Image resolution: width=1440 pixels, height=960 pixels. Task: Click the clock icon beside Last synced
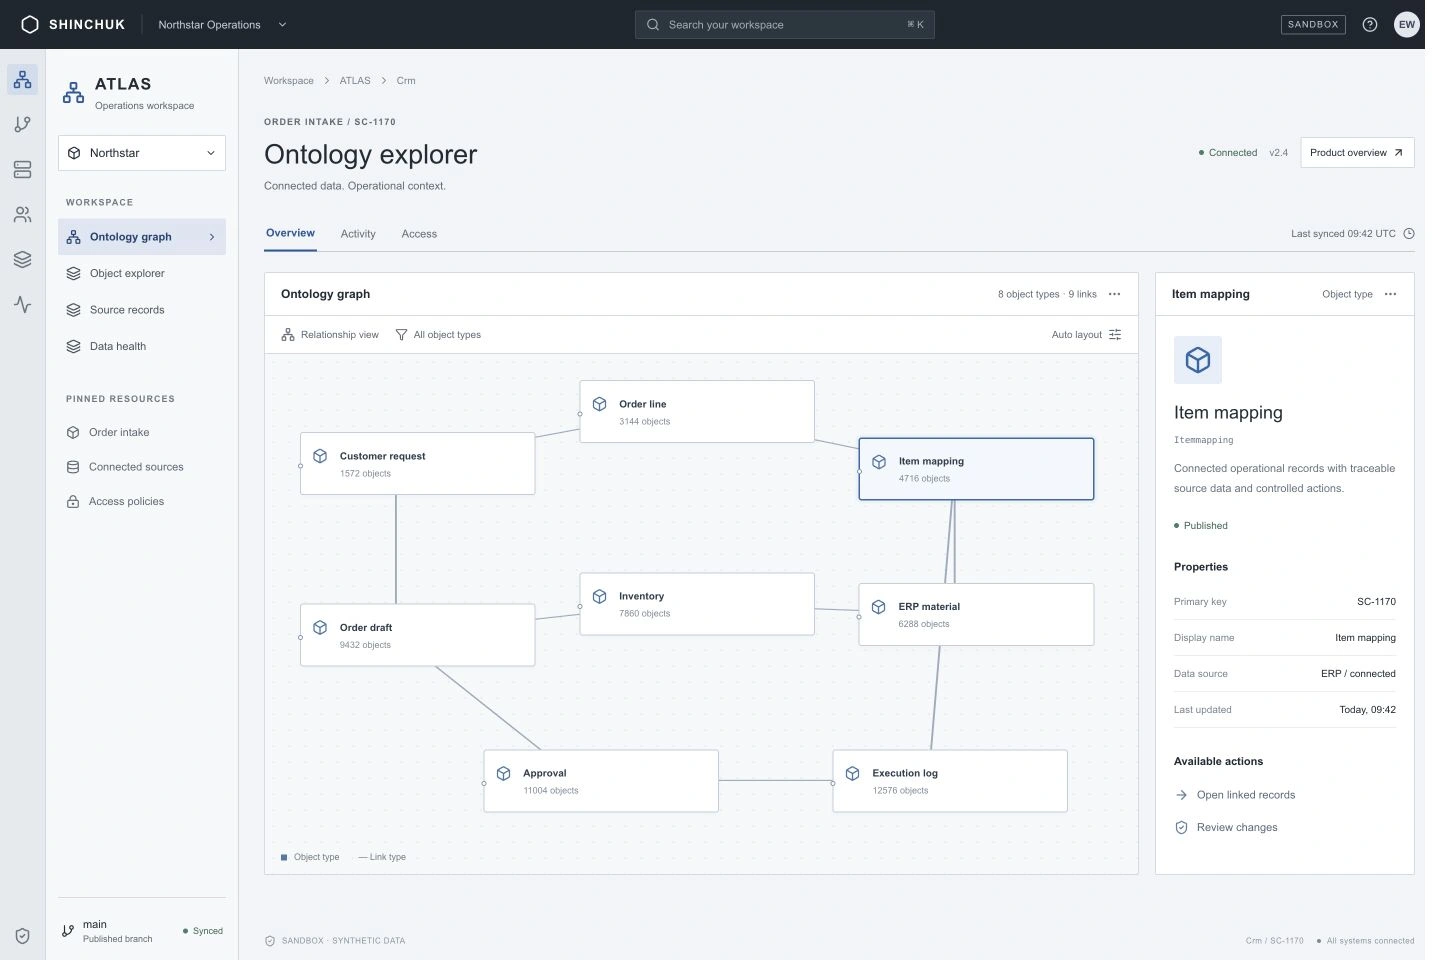1409,234
